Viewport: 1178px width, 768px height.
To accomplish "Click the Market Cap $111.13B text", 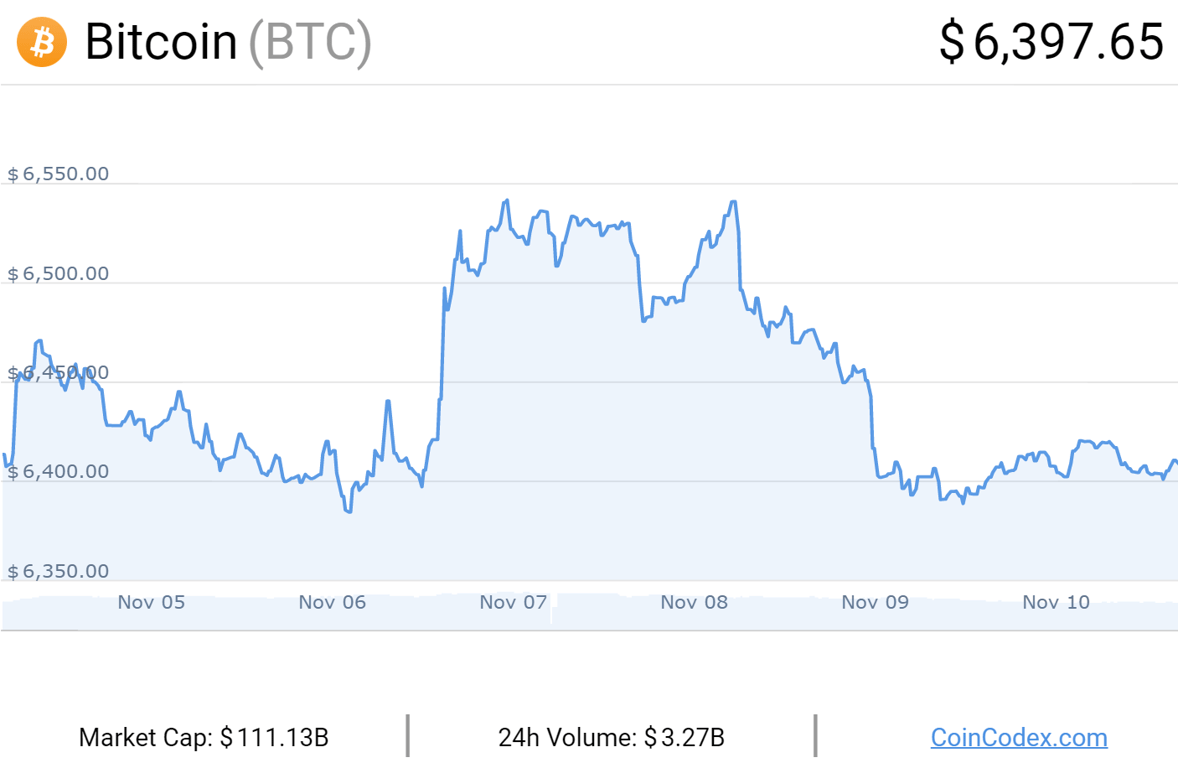I will pyautogui.click(x=204, y=737).
